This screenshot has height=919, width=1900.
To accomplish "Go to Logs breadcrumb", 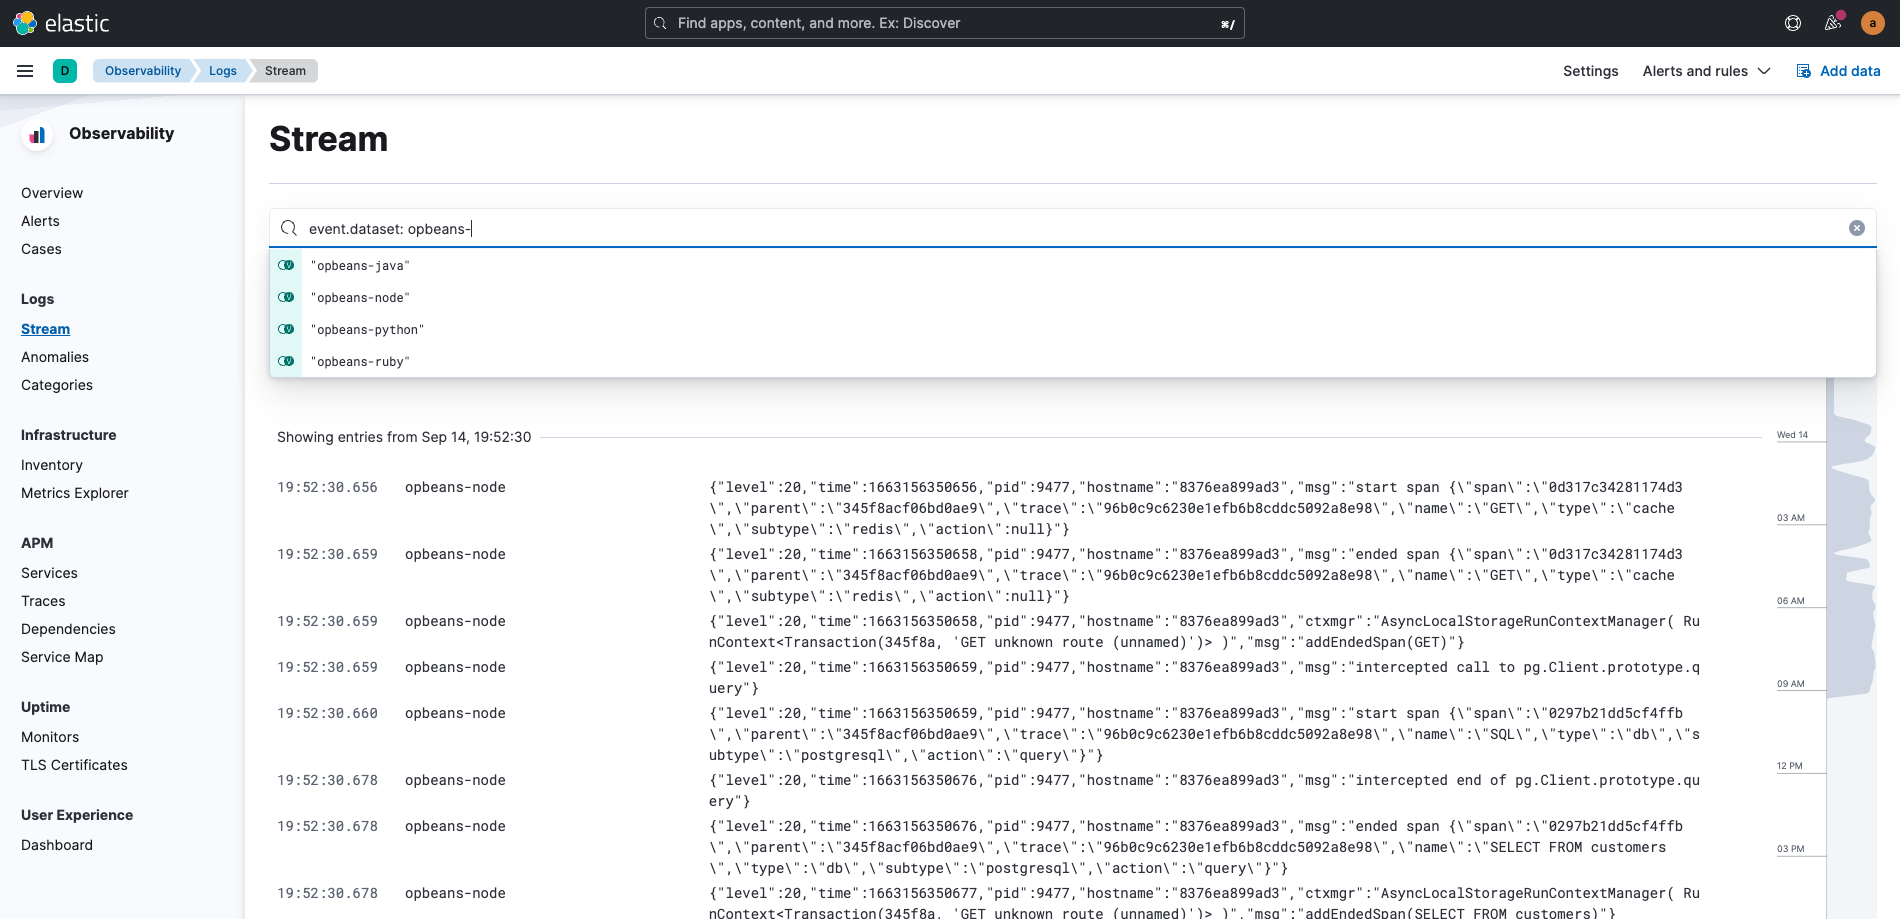I will point(223,71).
